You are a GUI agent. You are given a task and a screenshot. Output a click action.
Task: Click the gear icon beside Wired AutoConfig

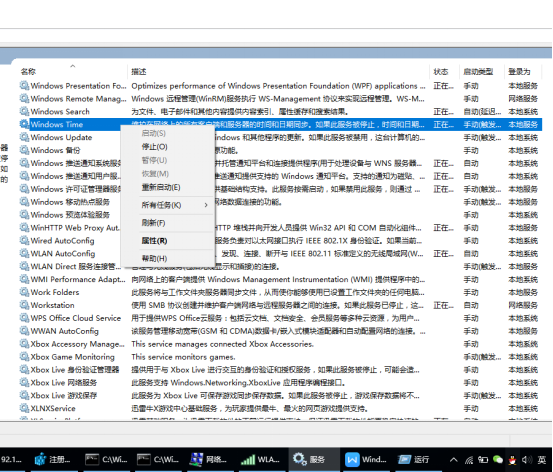pyautogui.click(x=24, y=241)
